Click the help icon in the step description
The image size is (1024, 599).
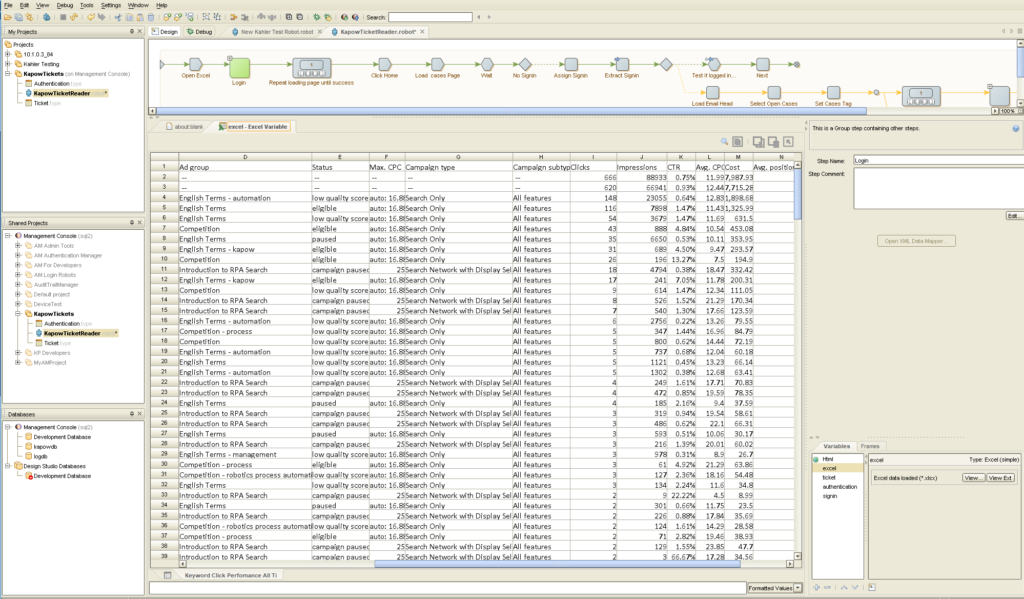pos(1016,129)
